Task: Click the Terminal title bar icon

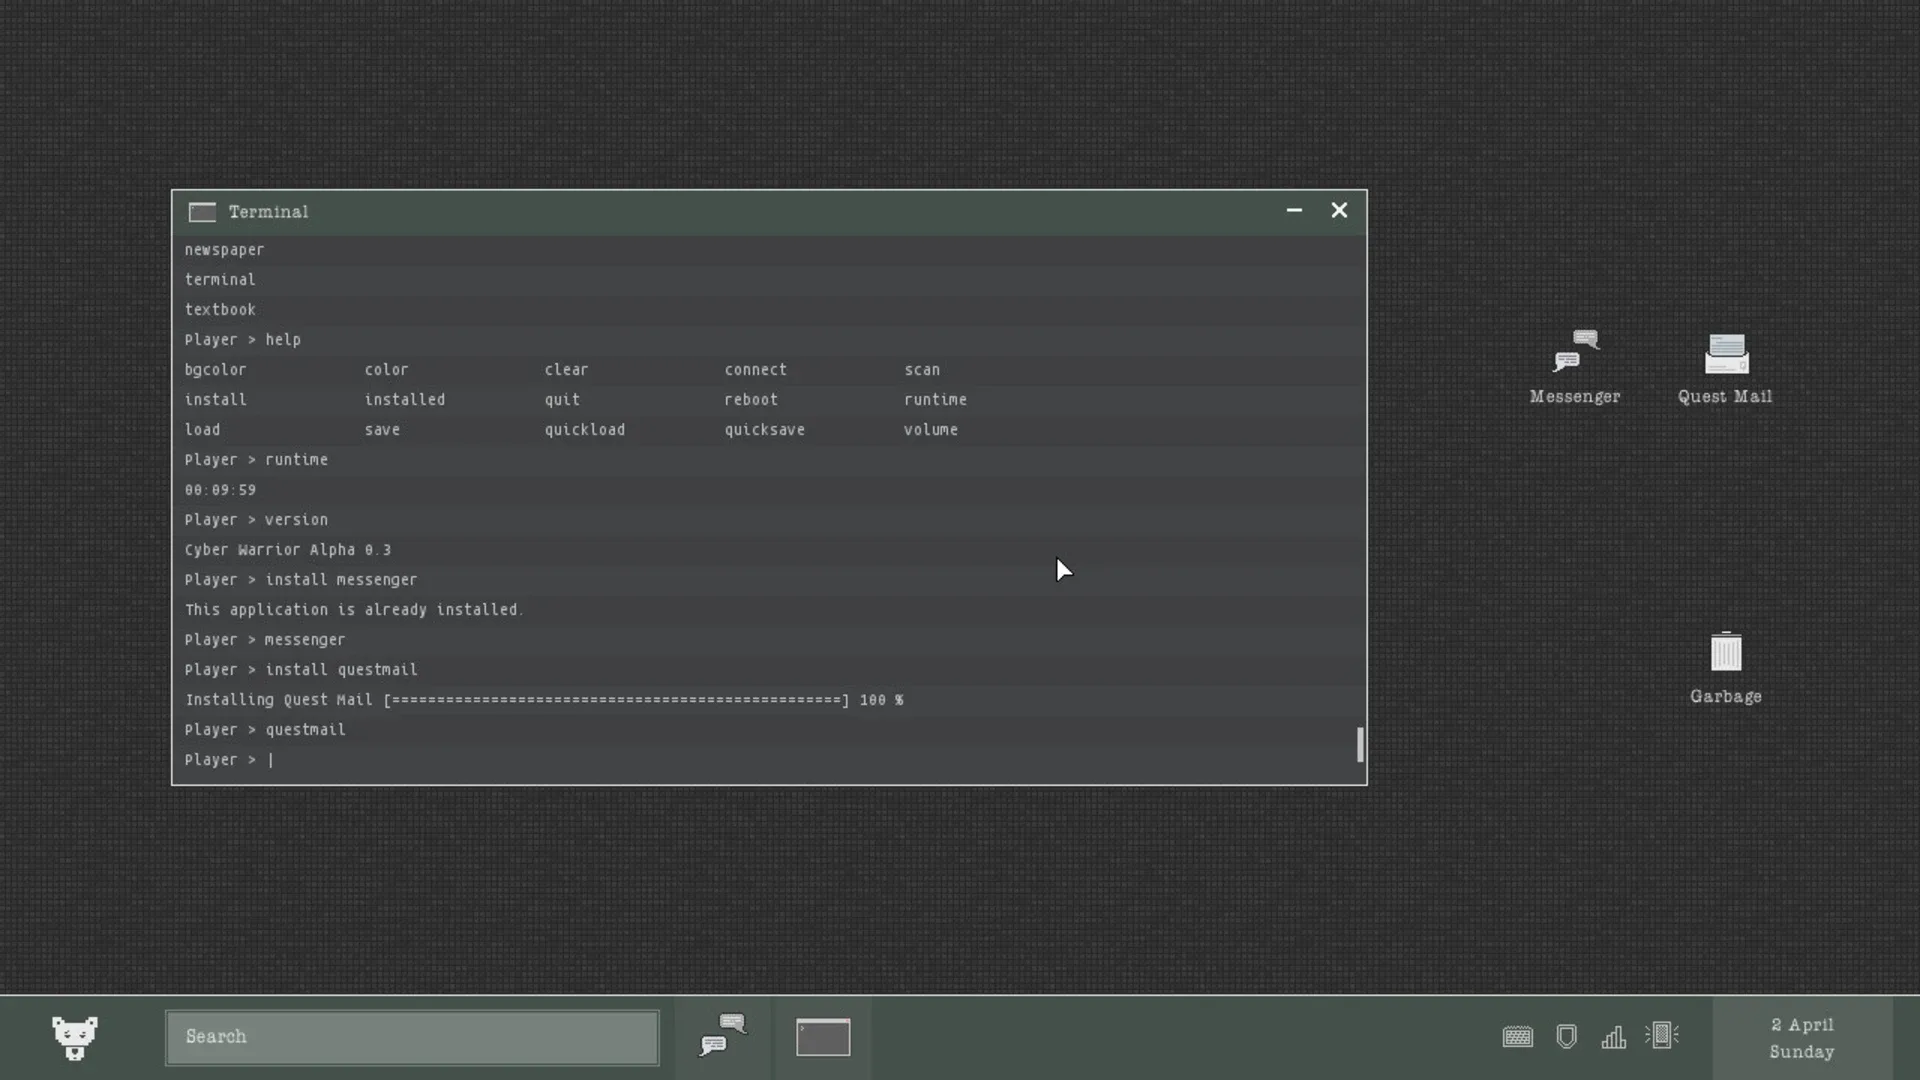Action: point(202,212)
